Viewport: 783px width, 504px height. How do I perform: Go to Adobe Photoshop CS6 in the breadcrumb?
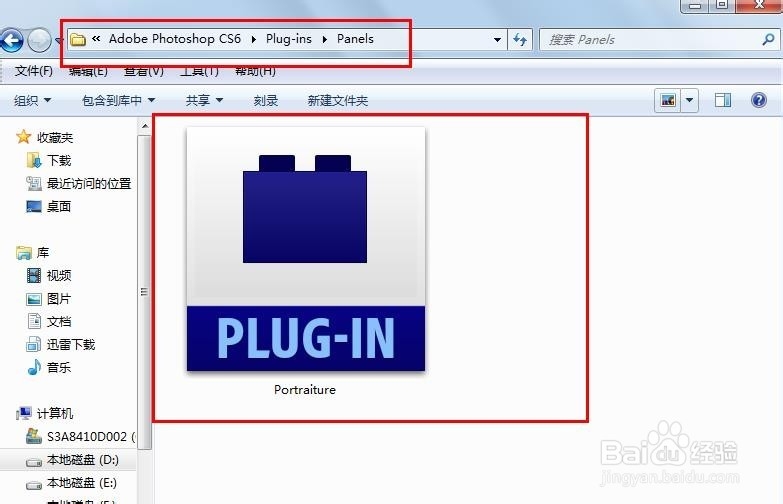(175, 38)
